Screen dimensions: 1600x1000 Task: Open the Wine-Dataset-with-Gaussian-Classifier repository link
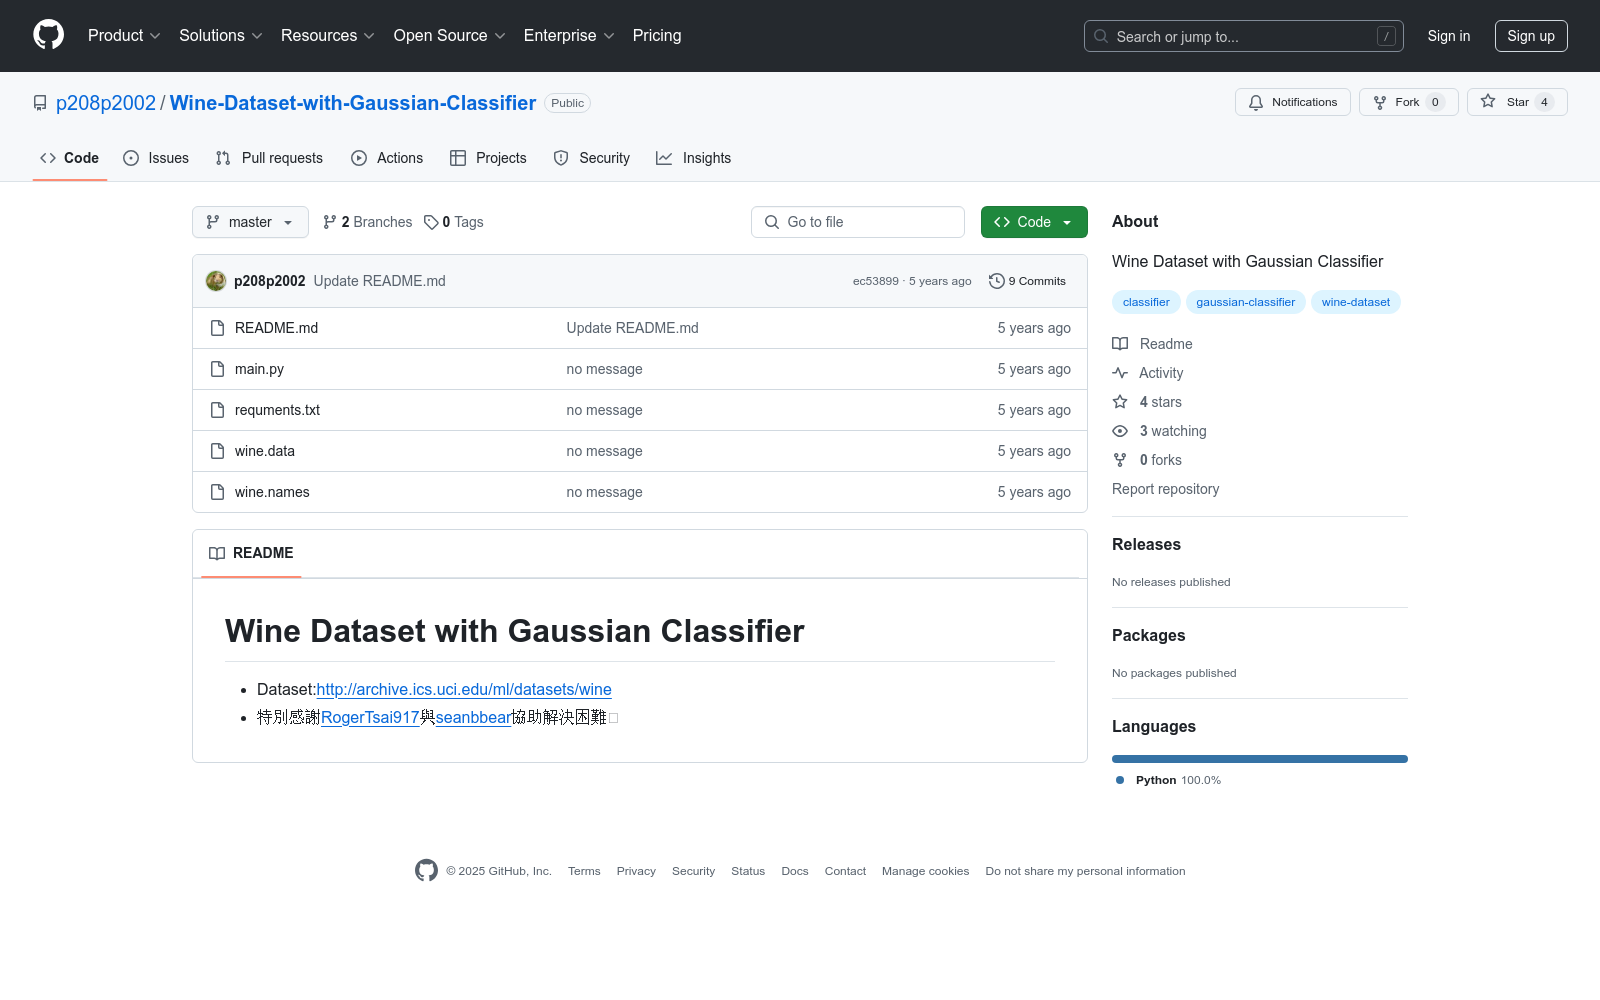(353, 103)
